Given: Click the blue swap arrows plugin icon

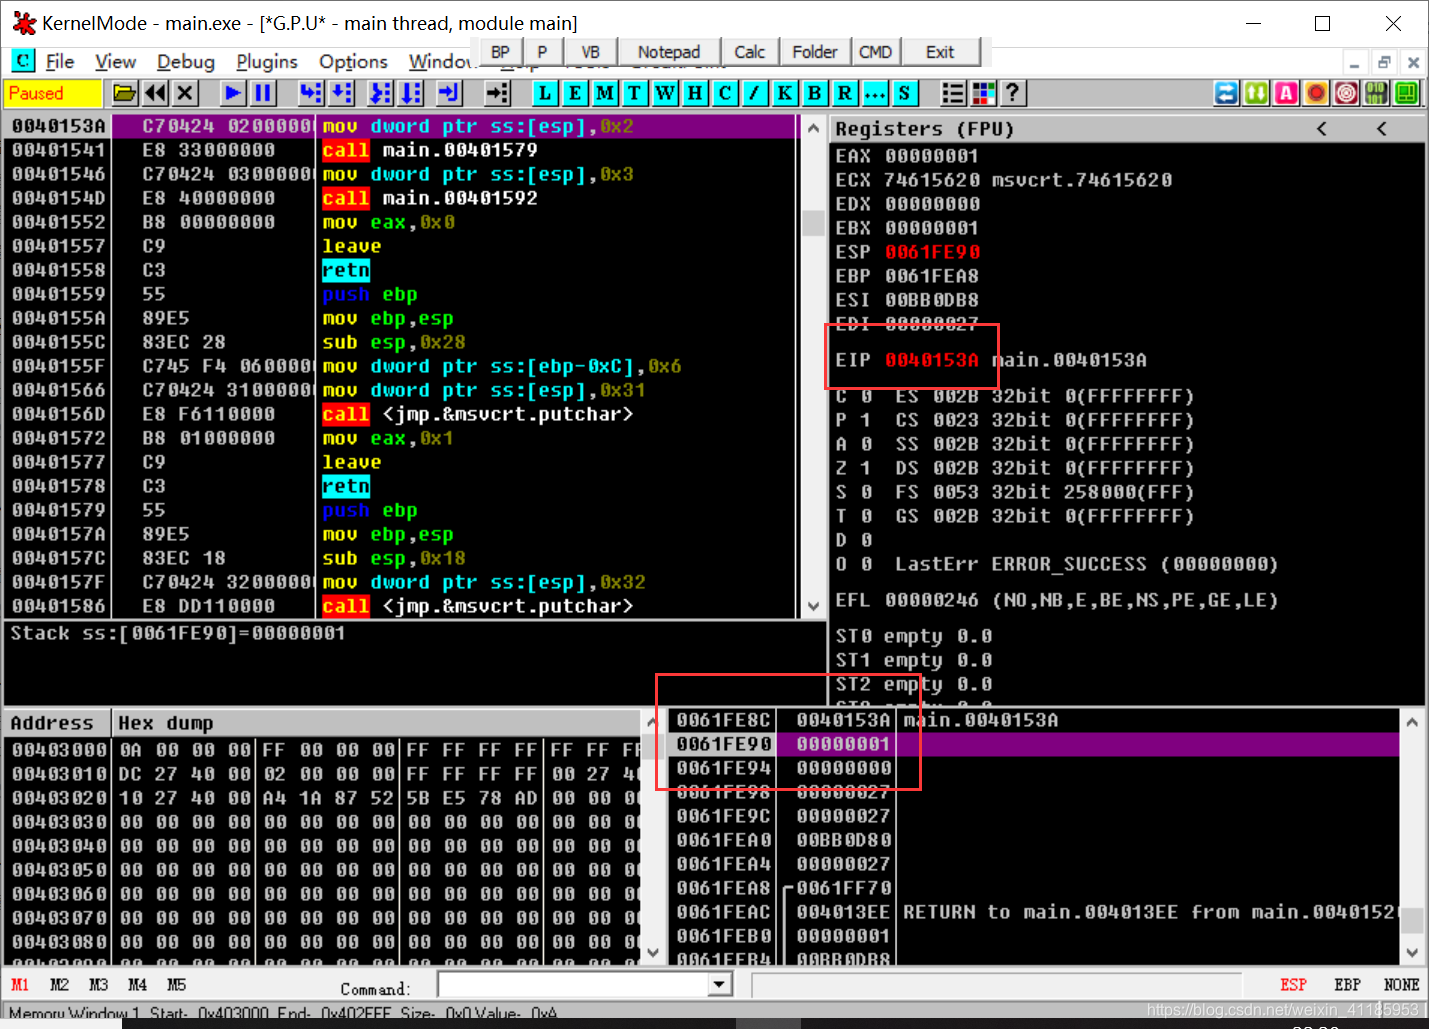Looking at the screenshot, I should [1226, 93].
